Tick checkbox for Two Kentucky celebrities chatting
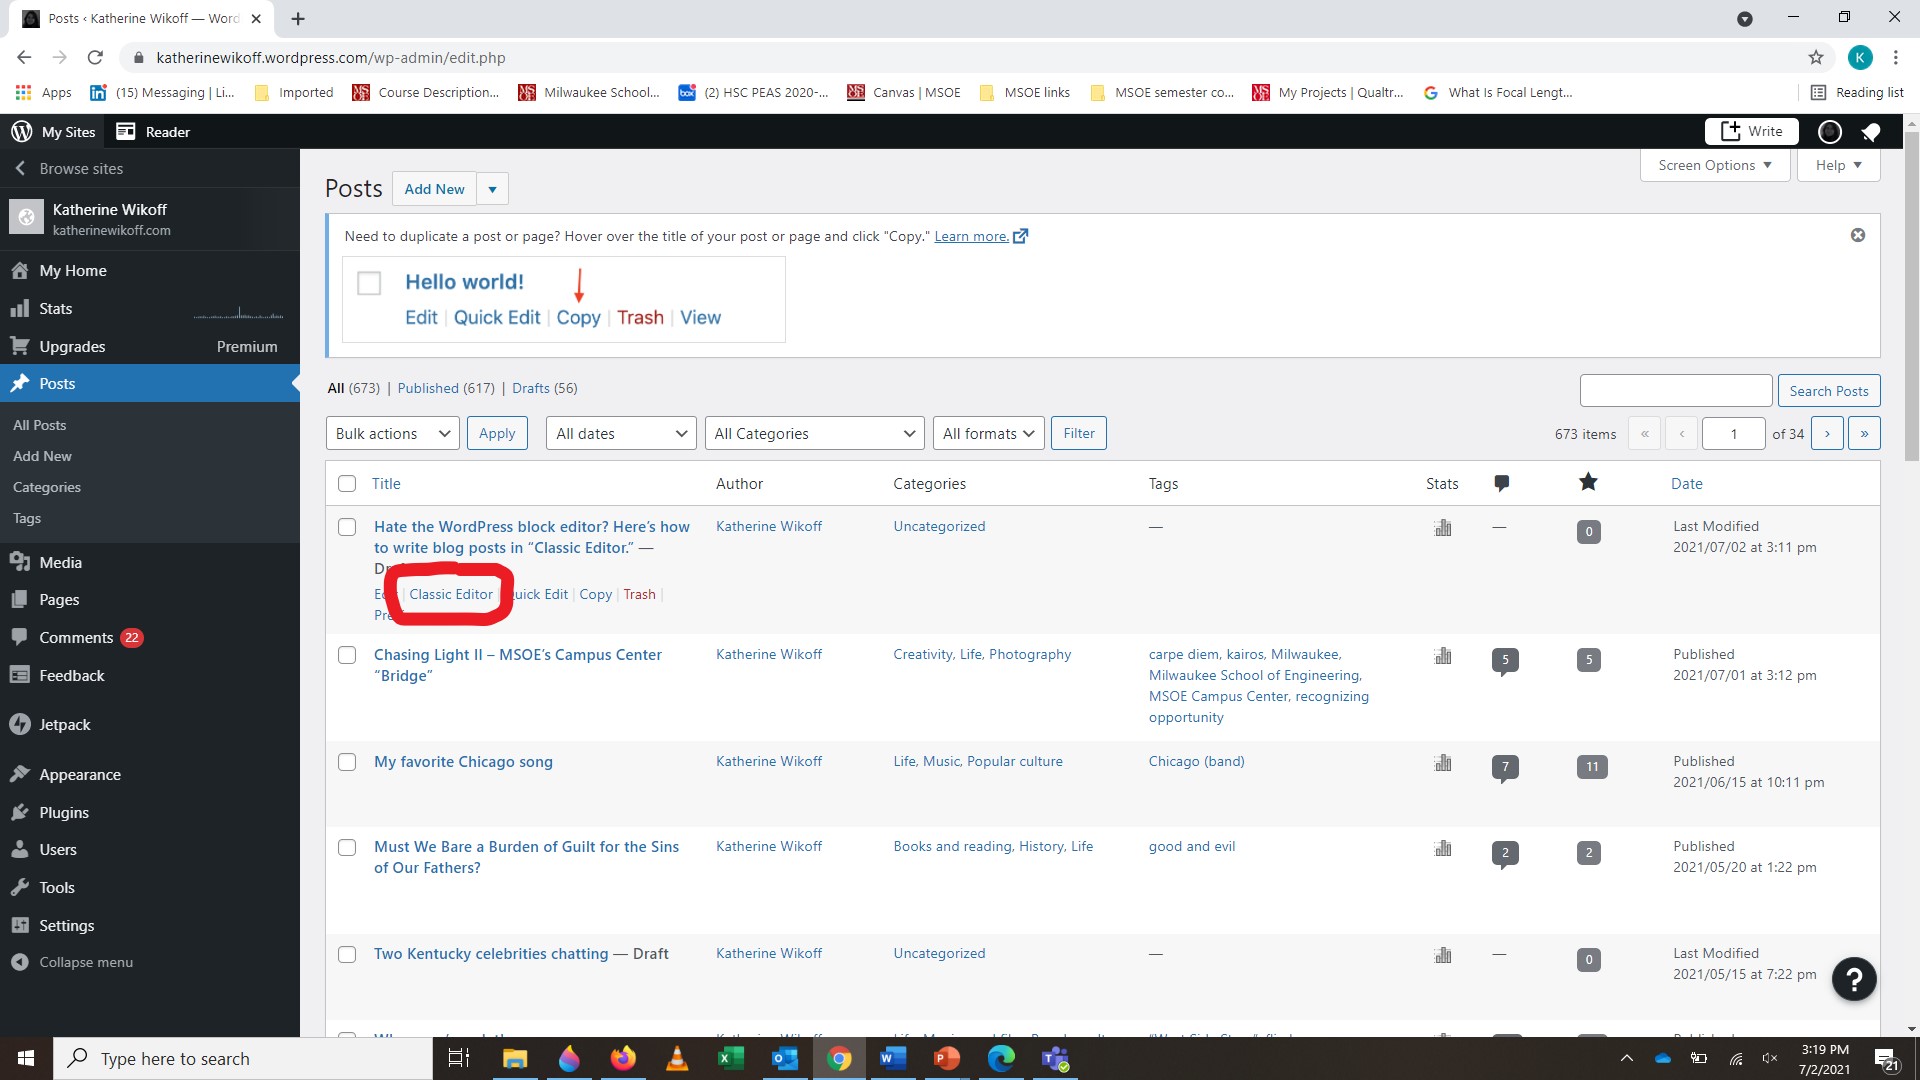 pos(347,954)
